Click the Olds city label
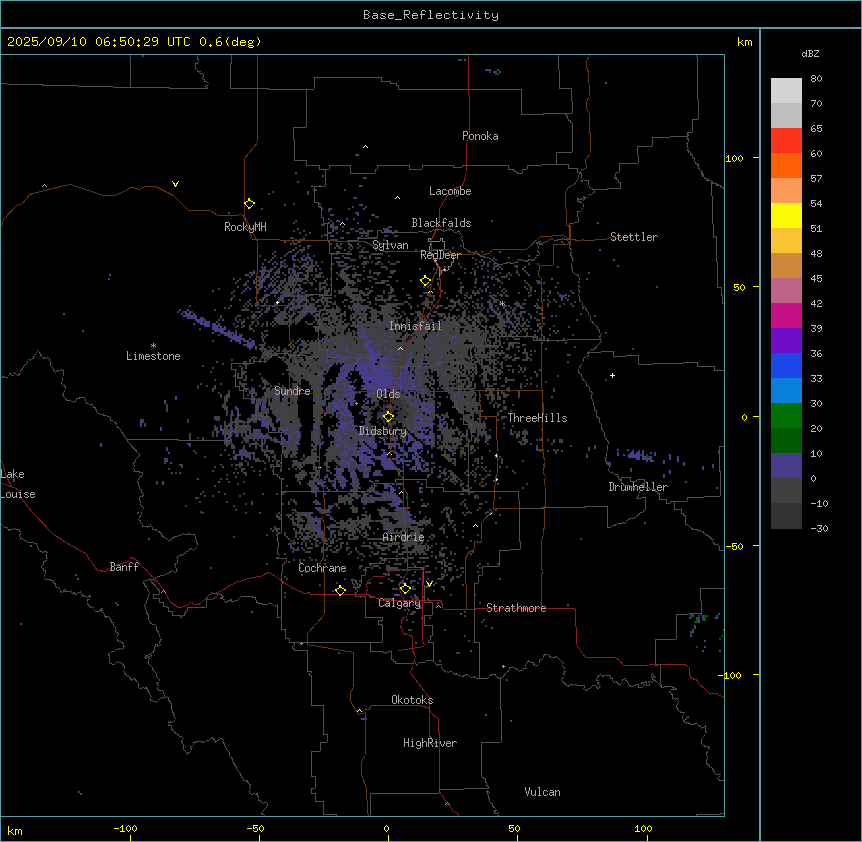The width and height of the screenshot is (862, 842). (388, 394)
